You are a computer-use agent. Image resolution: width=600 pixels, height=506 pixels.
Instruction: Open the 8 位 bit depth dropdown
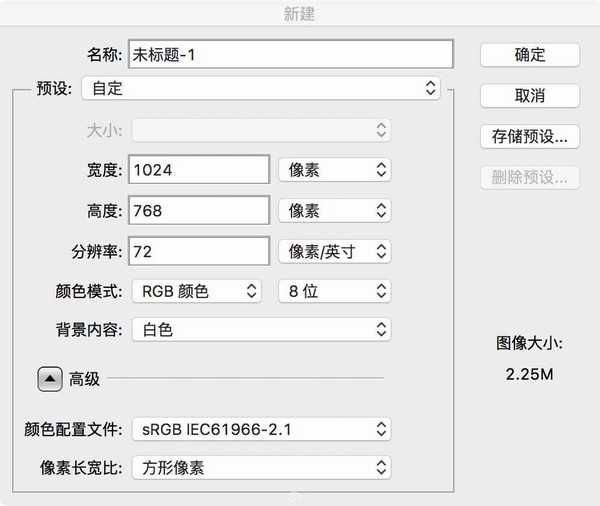point(334,291)
